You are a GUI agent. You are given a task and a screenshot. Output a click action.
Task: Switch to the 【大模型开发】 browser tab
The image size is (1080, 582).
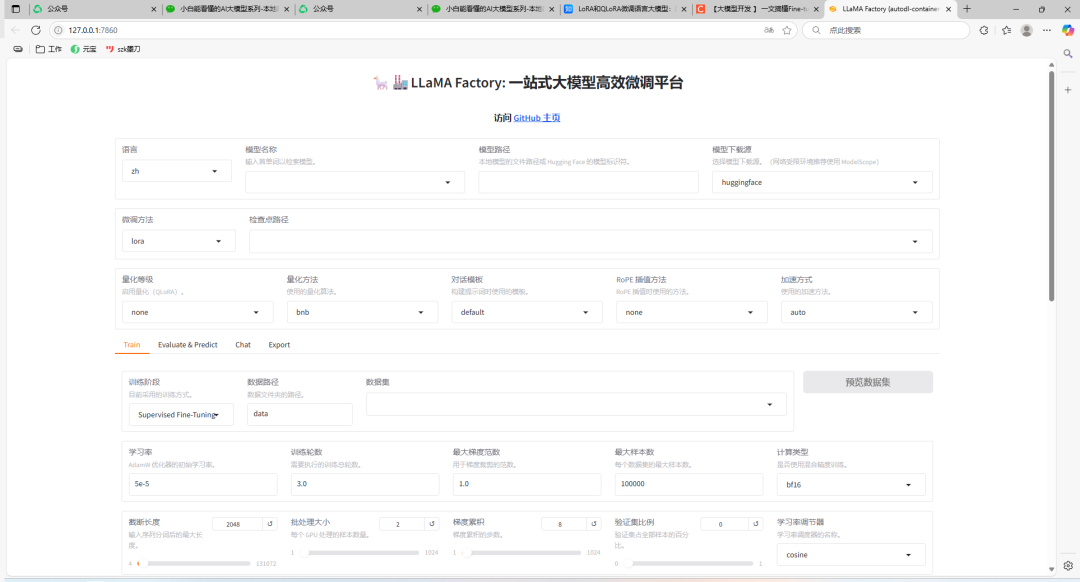pyautogui.click(x=756, y=9)
